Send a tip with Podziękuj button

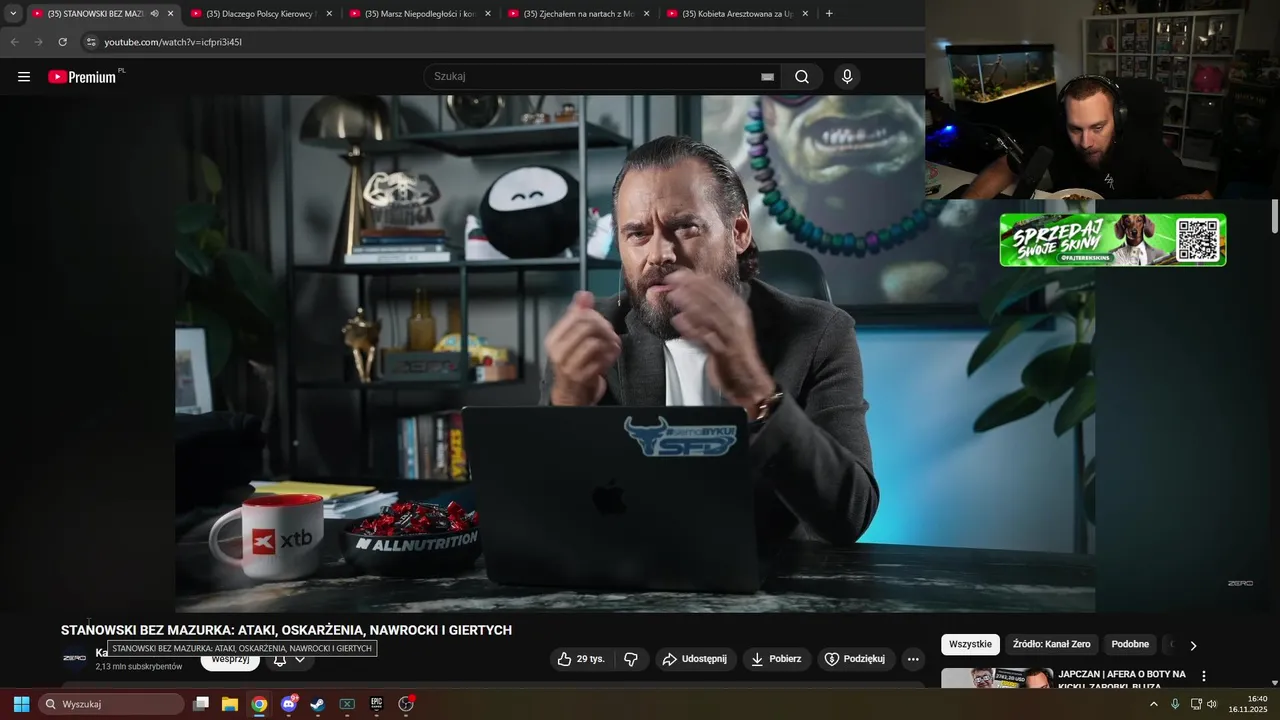(855, 659)
